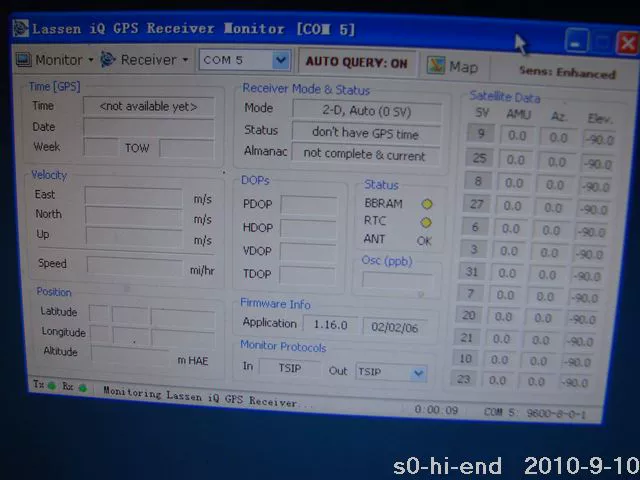Click the Osc (ppb) field
The width and height of the screenshot is (640, 480).
[x=398, y=281]
